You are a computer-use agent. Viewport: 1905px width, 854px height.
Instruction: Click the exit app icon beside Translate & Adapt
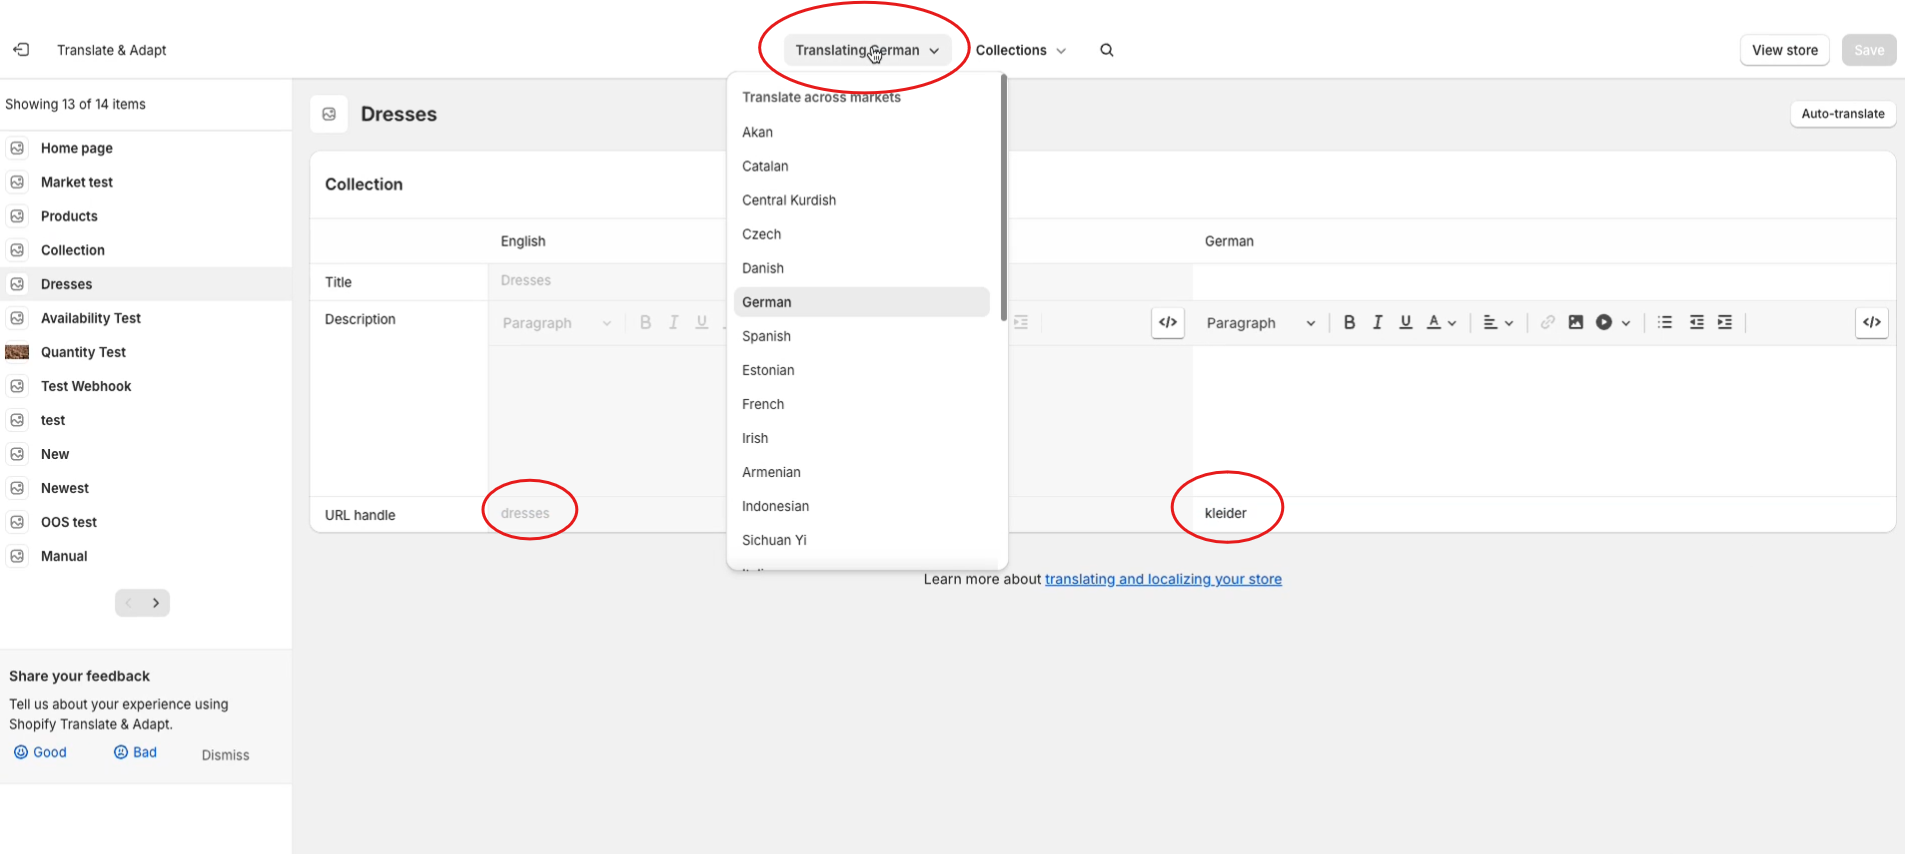[x=21, y=49]
